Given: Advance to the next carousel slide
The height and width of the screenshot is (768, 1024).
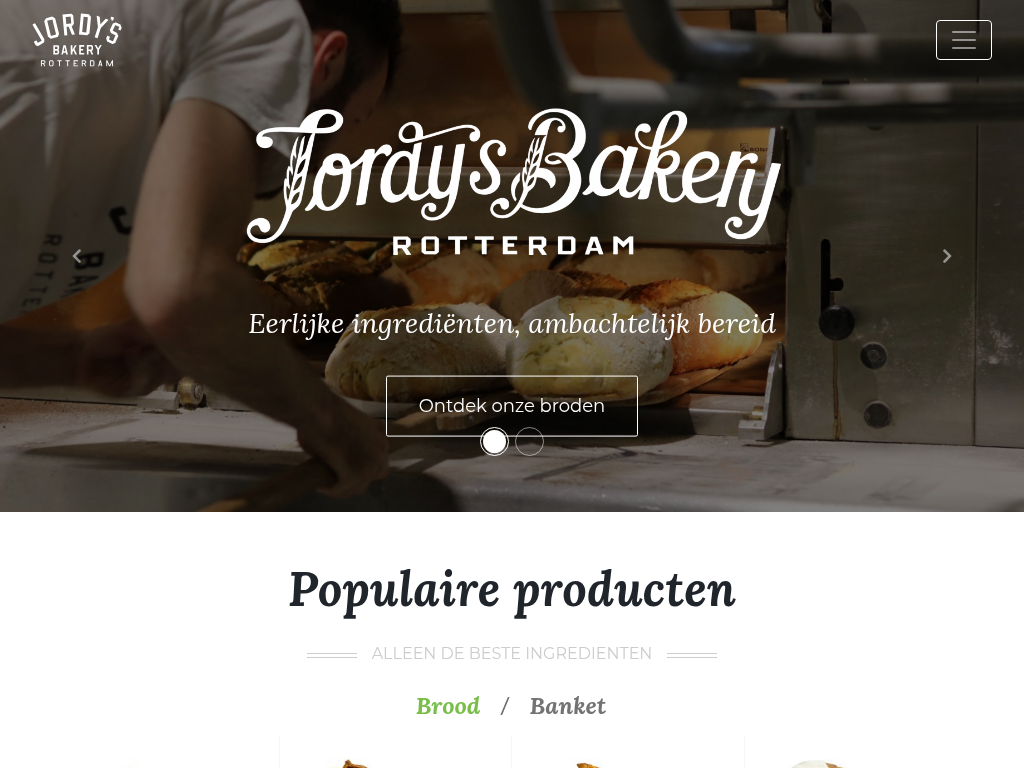Looking at the screenshot, I should (946, 256).
